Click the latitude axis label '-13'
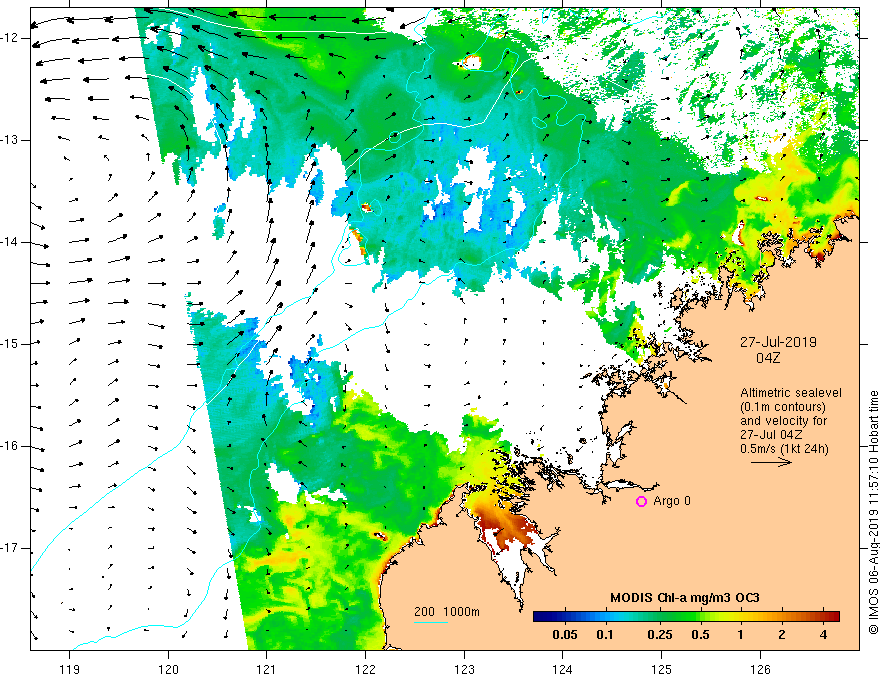The height and width of the screenshot is (680, 880). point(10,140)
